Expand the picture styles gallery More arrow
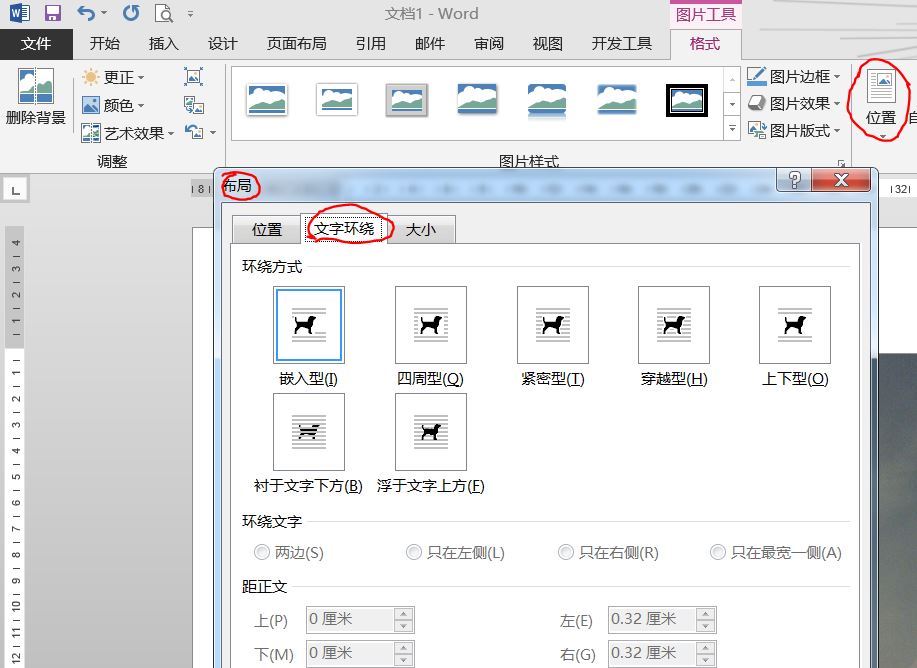917x668 pixels. pyautogui.click(x=732, y=128)
